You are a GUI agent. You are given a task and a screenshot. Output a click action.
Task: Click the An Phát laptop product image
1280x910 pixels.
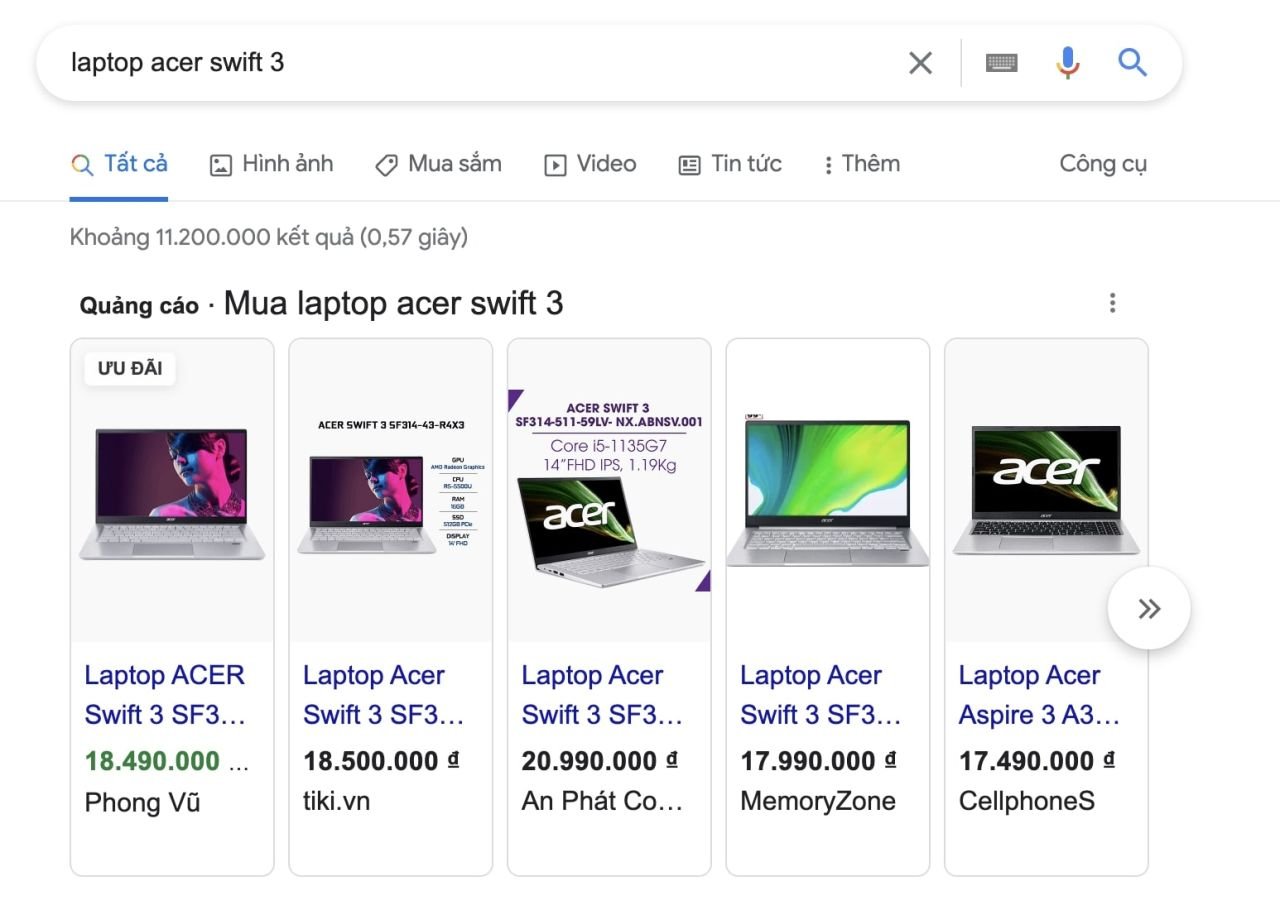pyautogui.click(x=609, y=490)
